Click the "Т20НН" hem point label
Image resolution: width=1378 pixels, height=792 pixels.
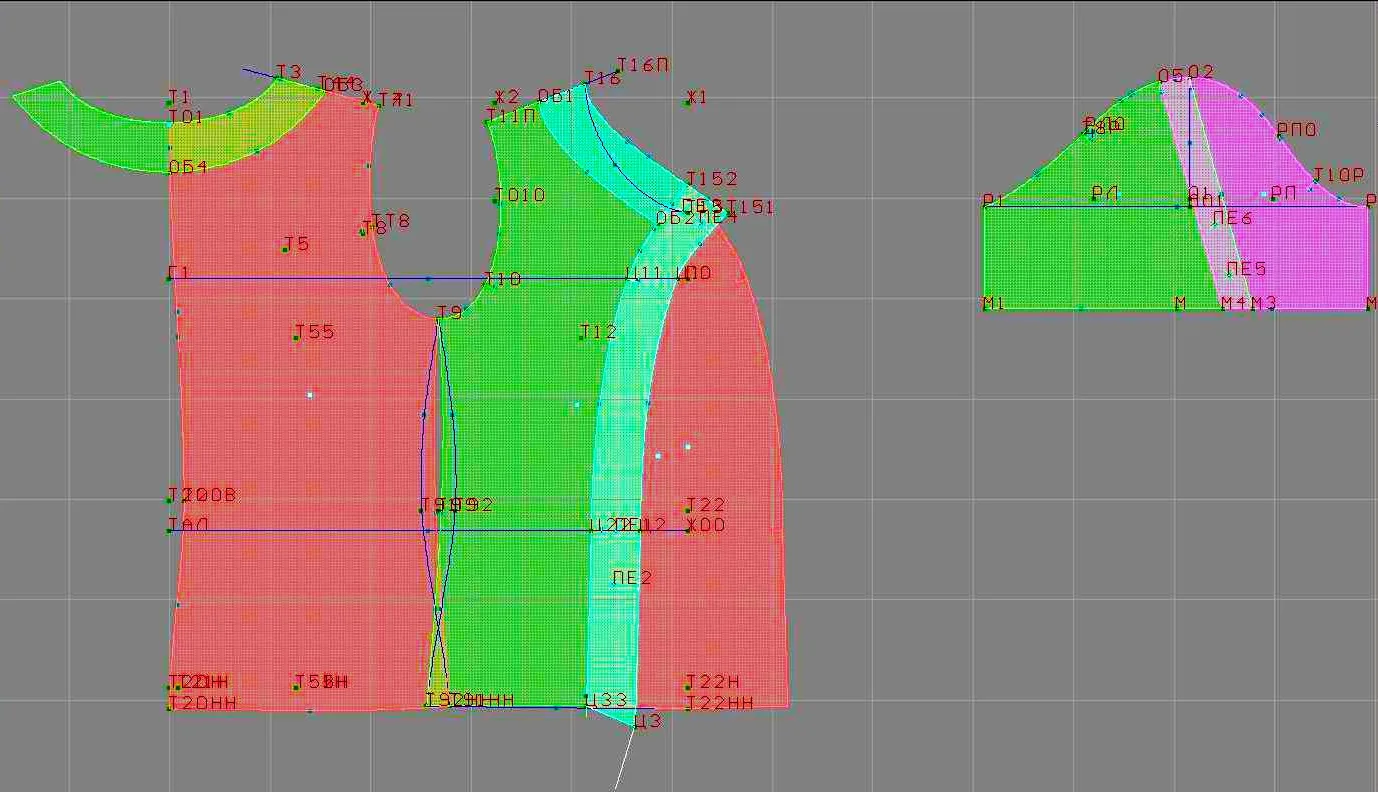(x=202, y=704)
